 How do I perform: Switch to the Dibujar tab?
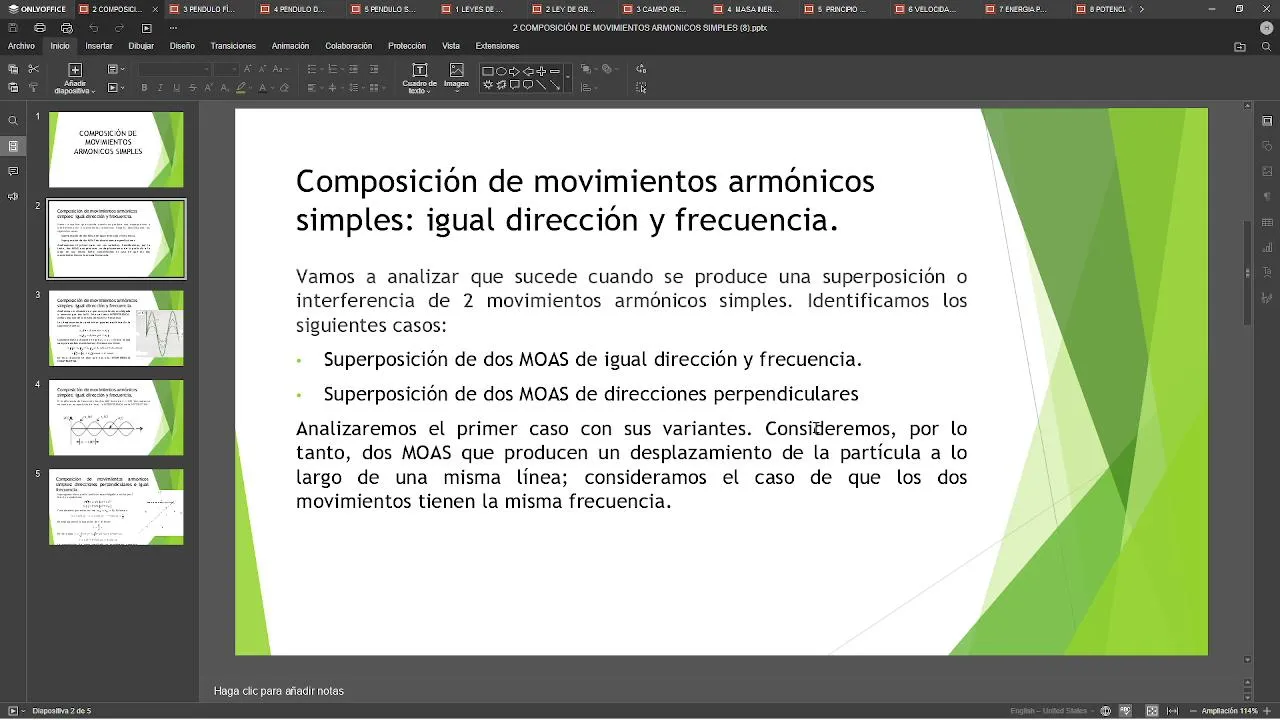pyautogui.click(x=141, y=46)
